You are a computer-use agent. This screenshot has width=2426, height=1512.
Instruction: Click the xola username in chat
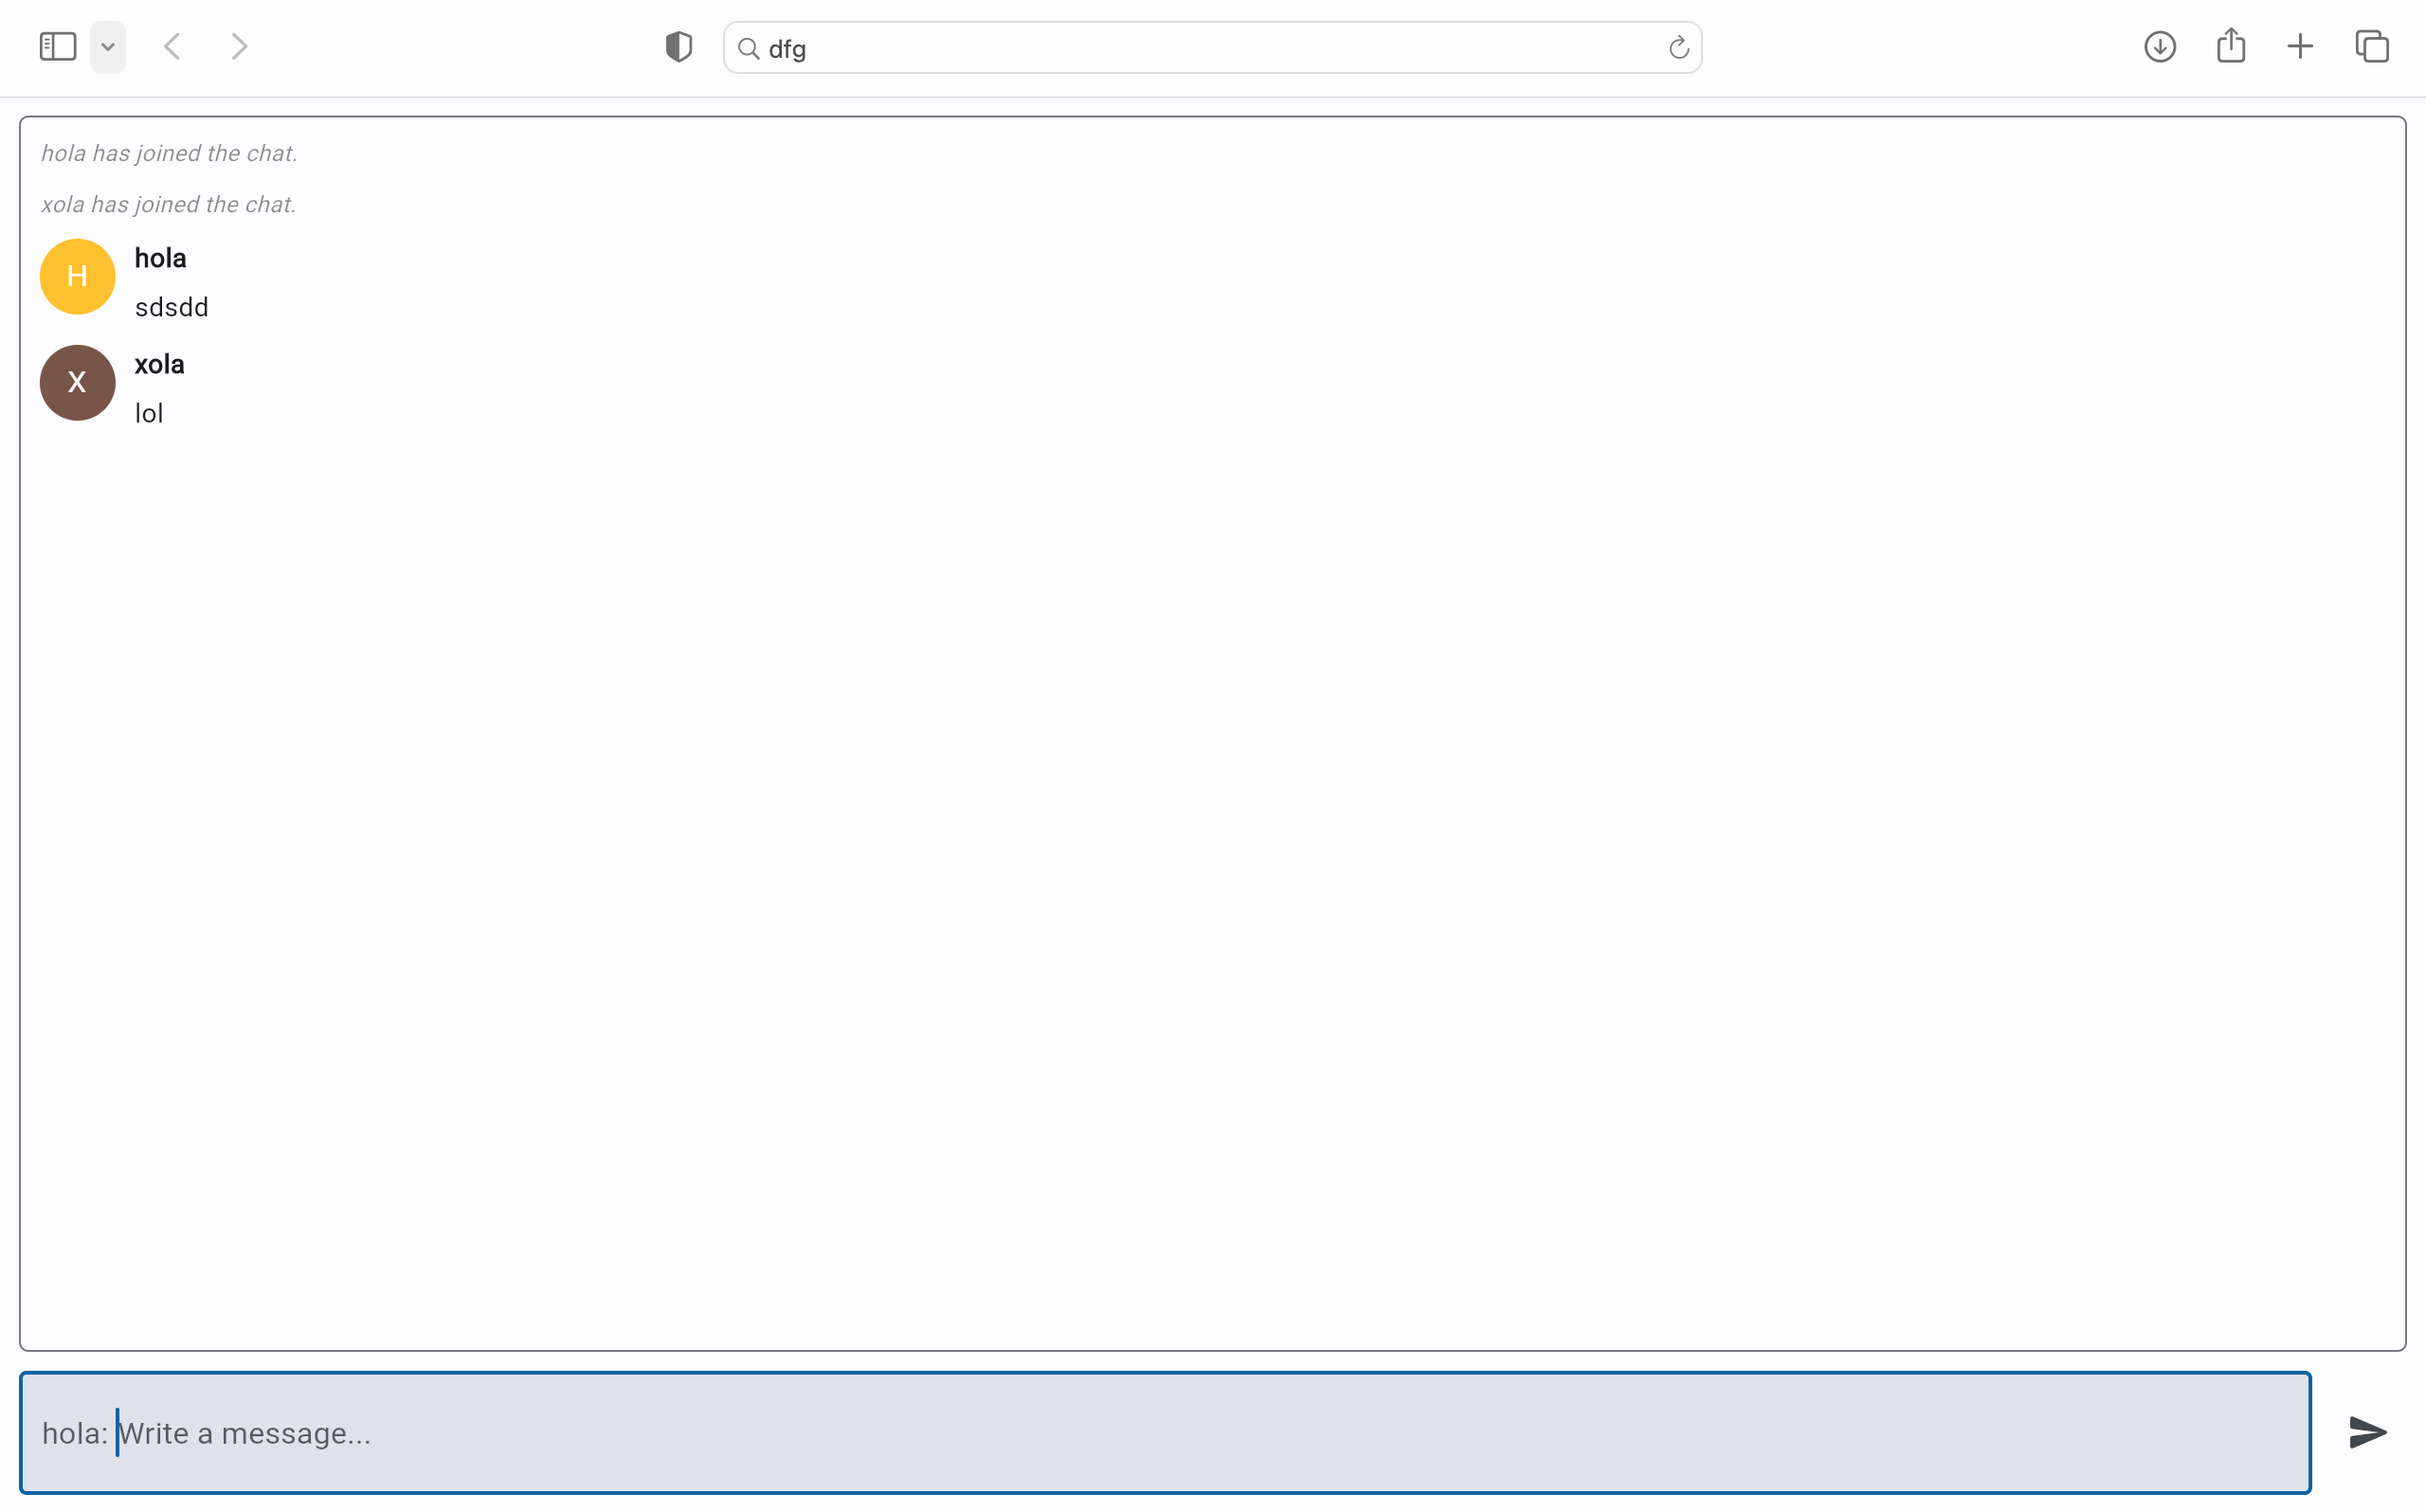coord(159,364)
